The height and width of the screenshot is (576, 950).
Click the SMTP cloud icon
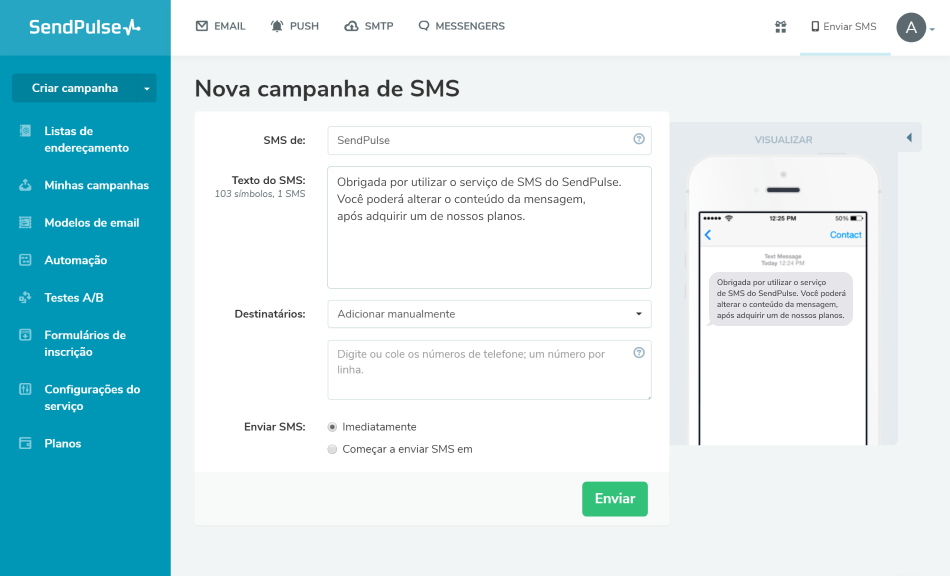351,26
